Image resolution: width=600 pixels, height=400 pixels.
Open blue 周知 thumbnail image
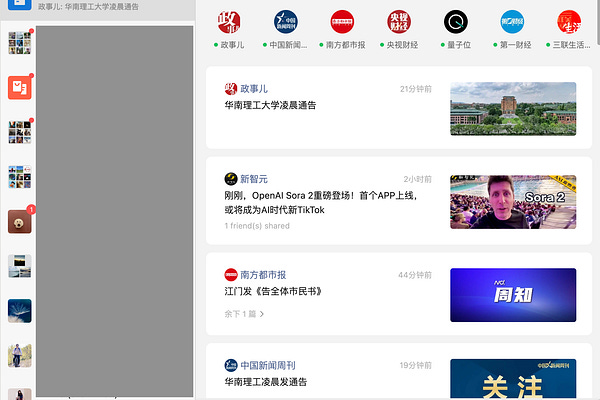tap(513, 295)
